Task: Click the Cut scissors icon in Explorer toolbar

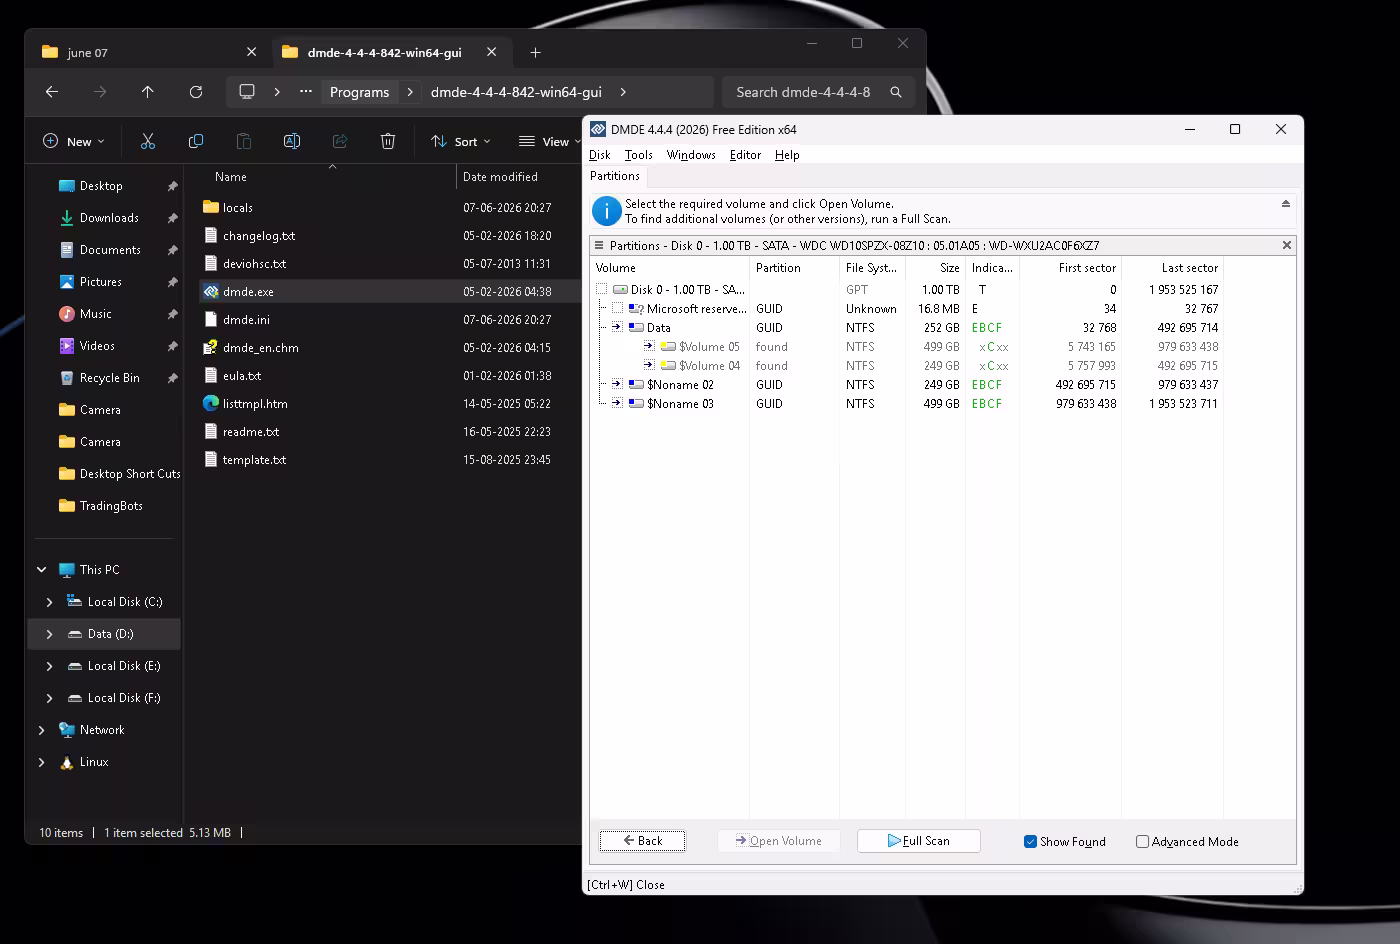Action: [148, 142]
